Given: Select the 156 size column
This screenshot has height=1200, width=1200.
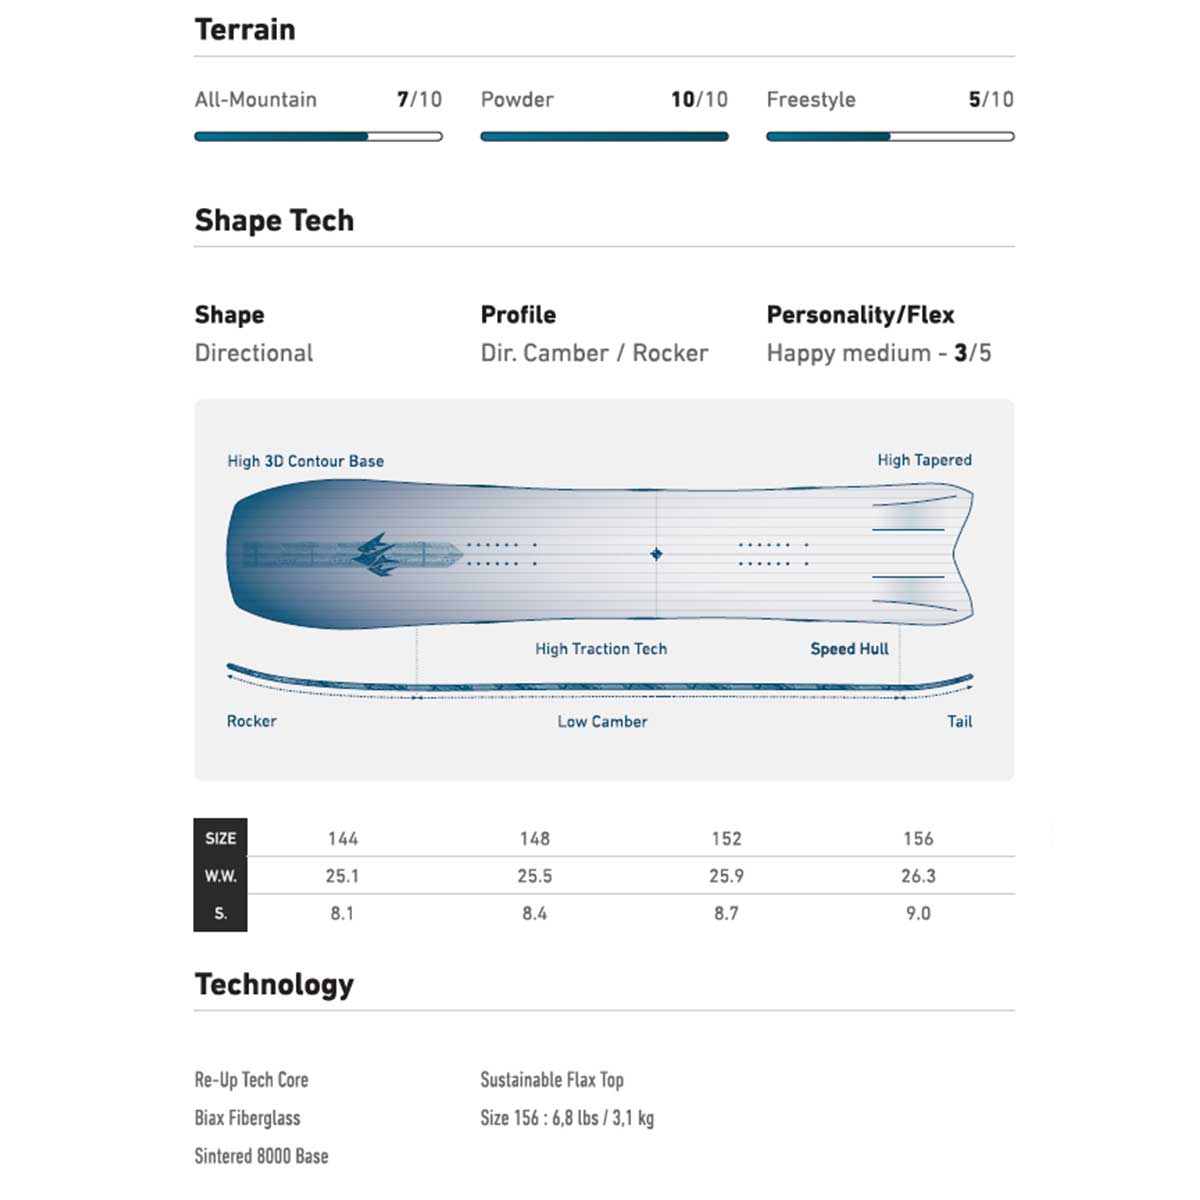Looking at the screenshot, I should 918,839.
